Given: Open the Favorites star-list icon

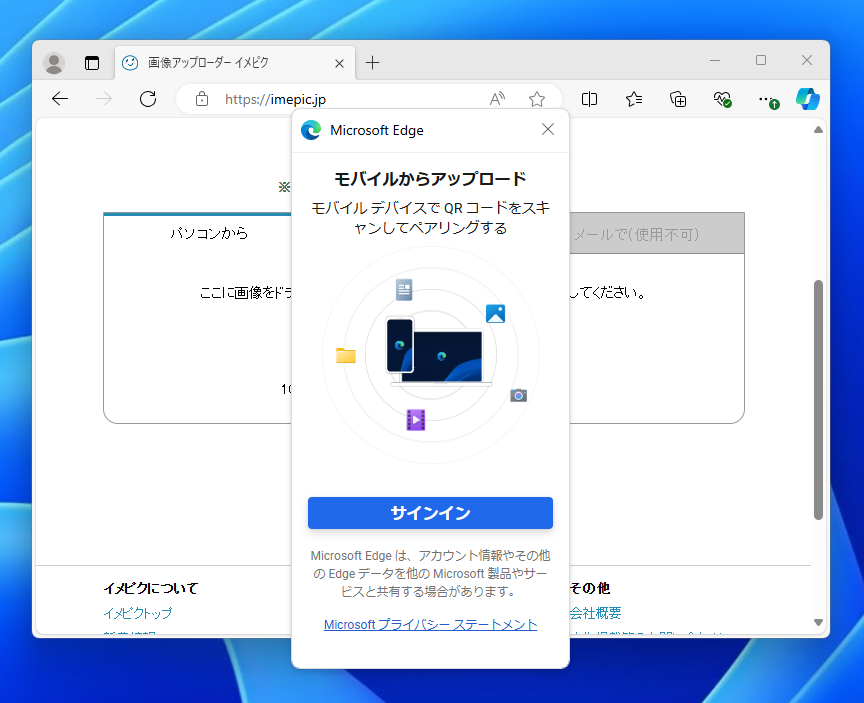Looking at the screenshot, I should pyautogui.click(x=633, y=99).
